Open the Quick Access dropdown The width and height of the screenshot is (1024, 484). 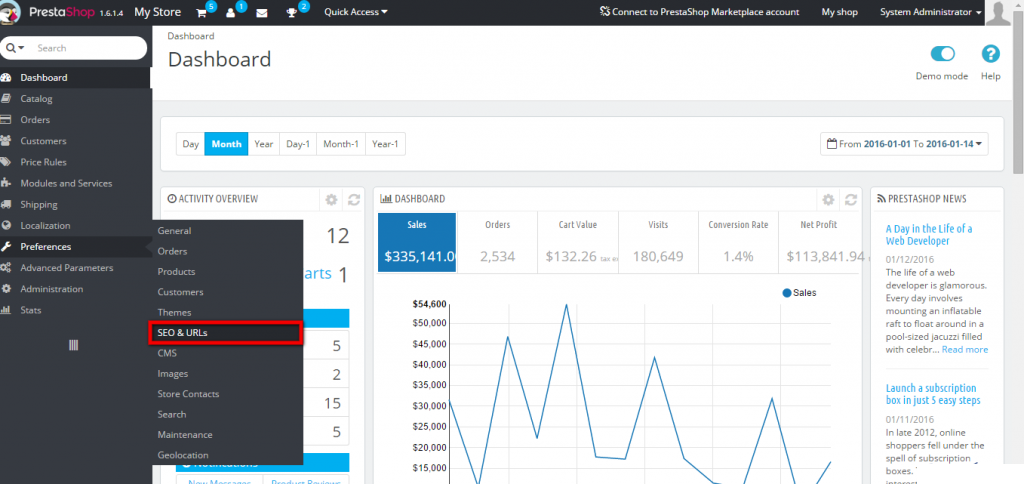click(356, 12)
